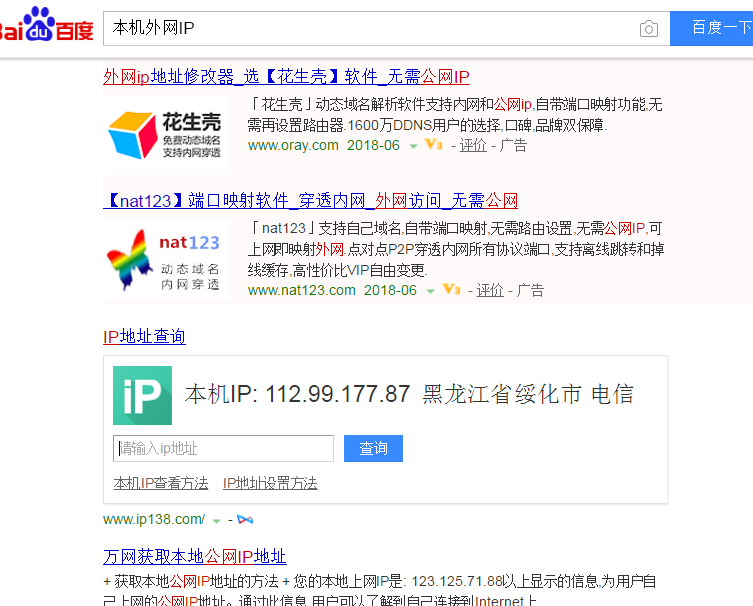The height and width of the screenshot is (606, 753).
Task: Open the IP地址设置方法 link
Action: (x=270, y=483)
